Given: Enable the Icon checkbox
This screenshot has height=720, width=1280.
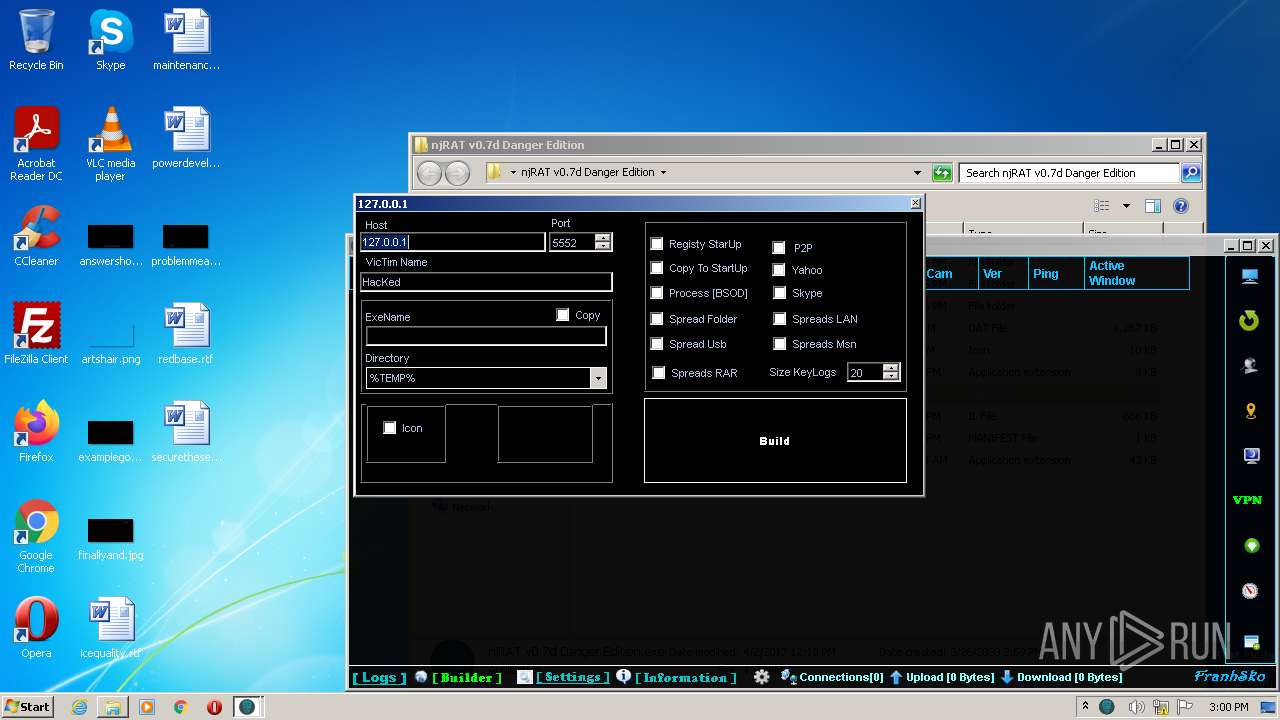Looking at the screenshot, I should coord(390,428).
